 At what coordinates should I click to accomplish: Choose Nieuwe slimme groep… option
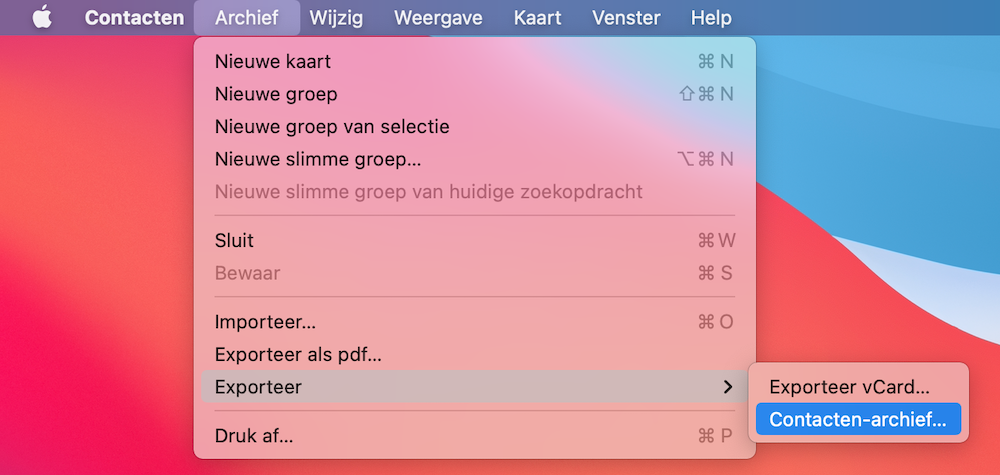pos(474,159)
